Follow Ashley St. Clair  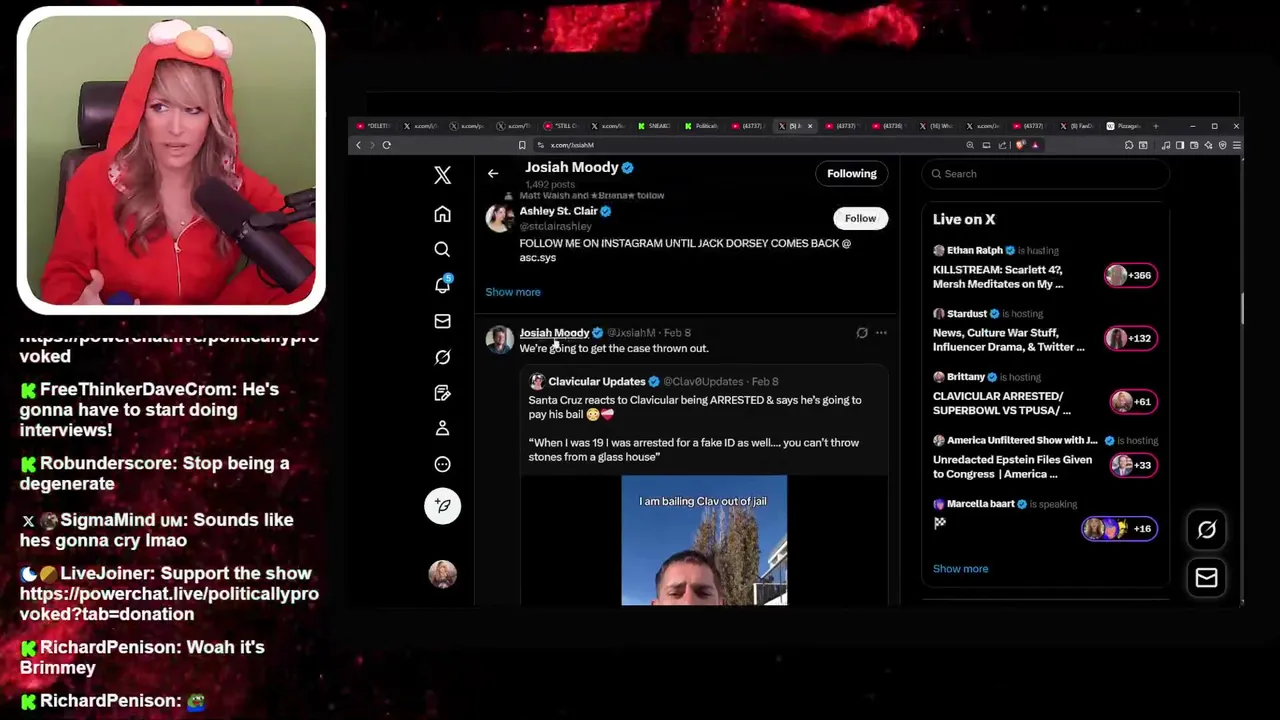click(x=860, y=218)
